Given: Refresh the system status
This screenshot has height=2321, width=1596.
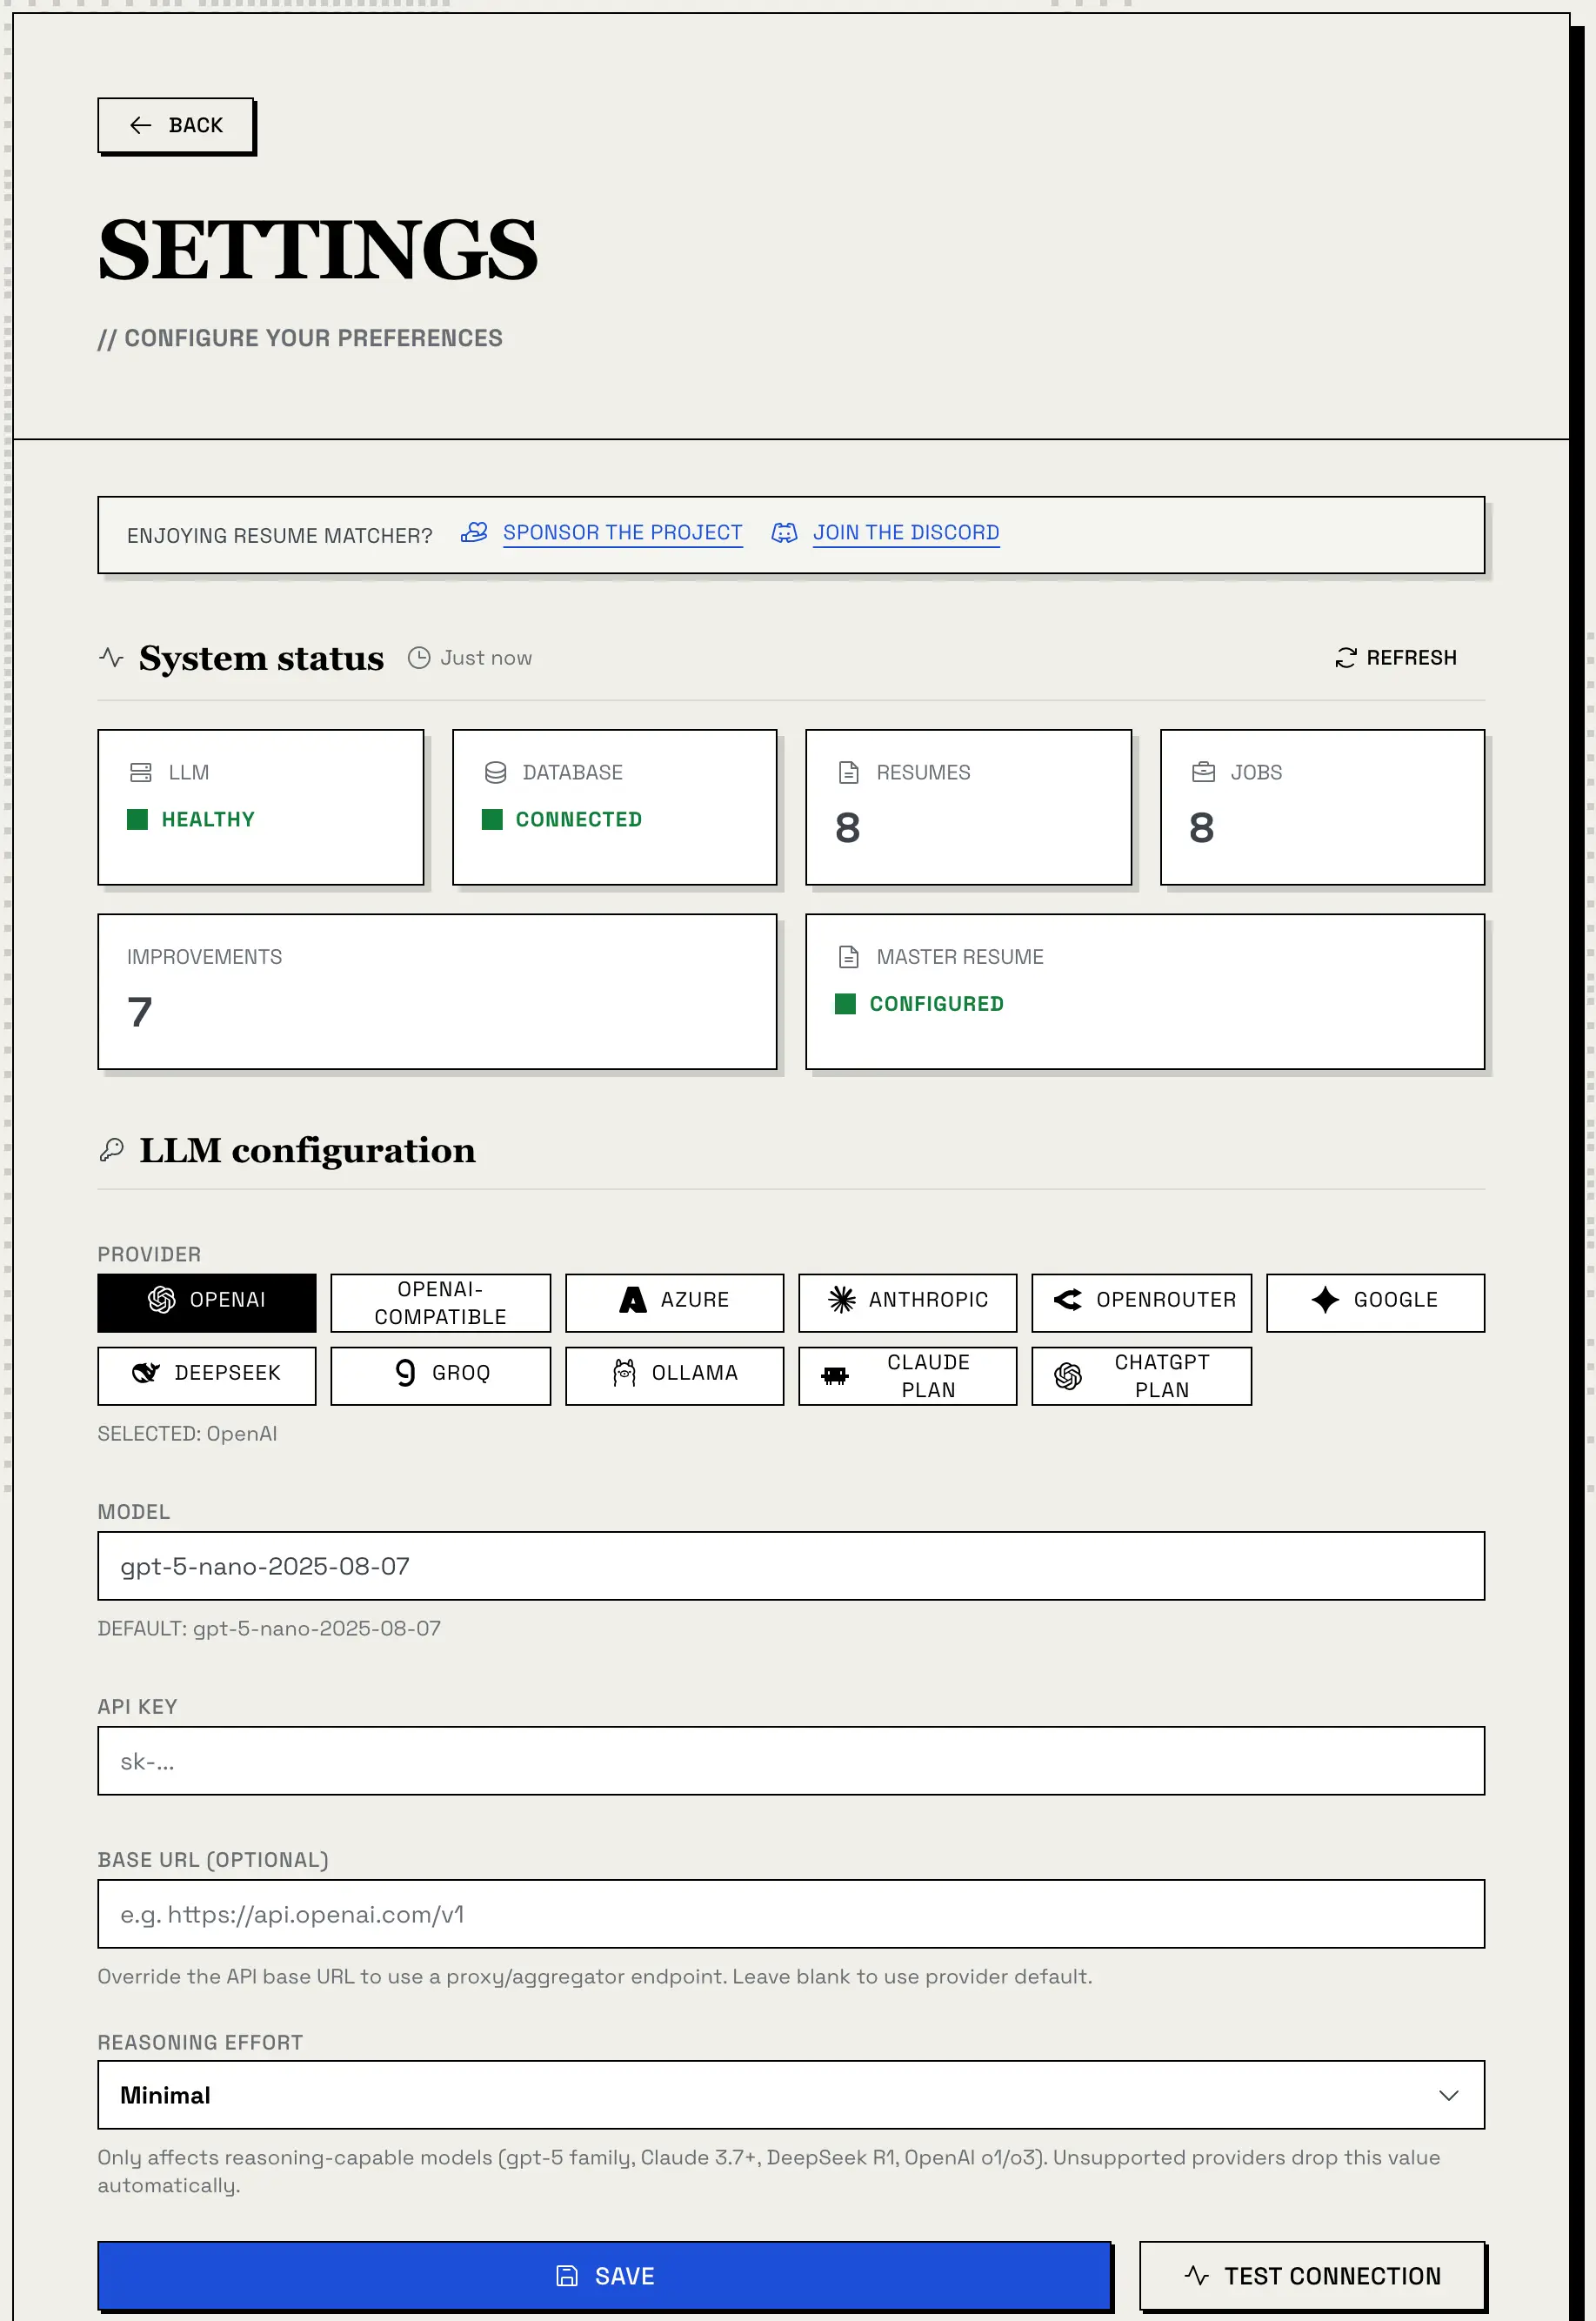Looking at the screenshot, I should 1396,658.
